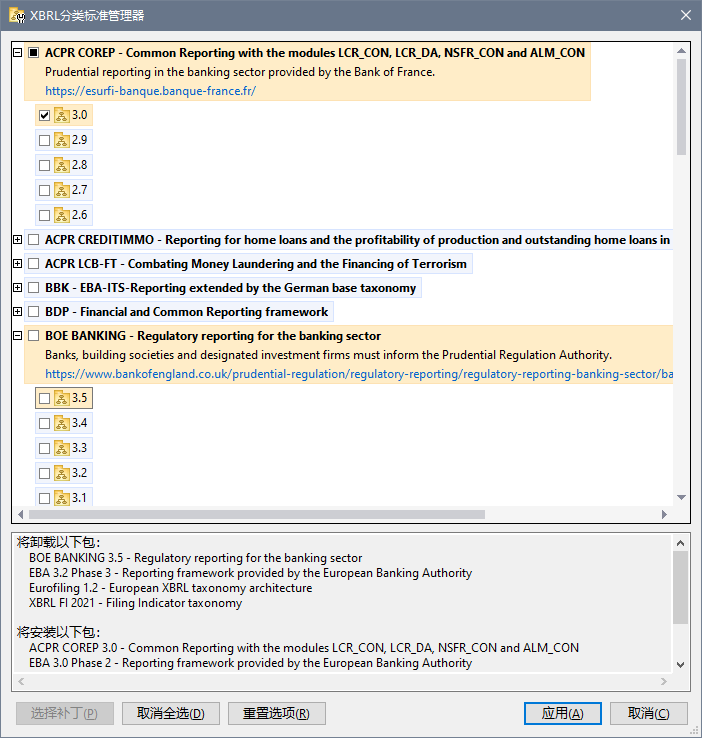702x738 pixels.
Task: Check the ACPR COREP 2.8 checkbox
Action: click(44, 165)
